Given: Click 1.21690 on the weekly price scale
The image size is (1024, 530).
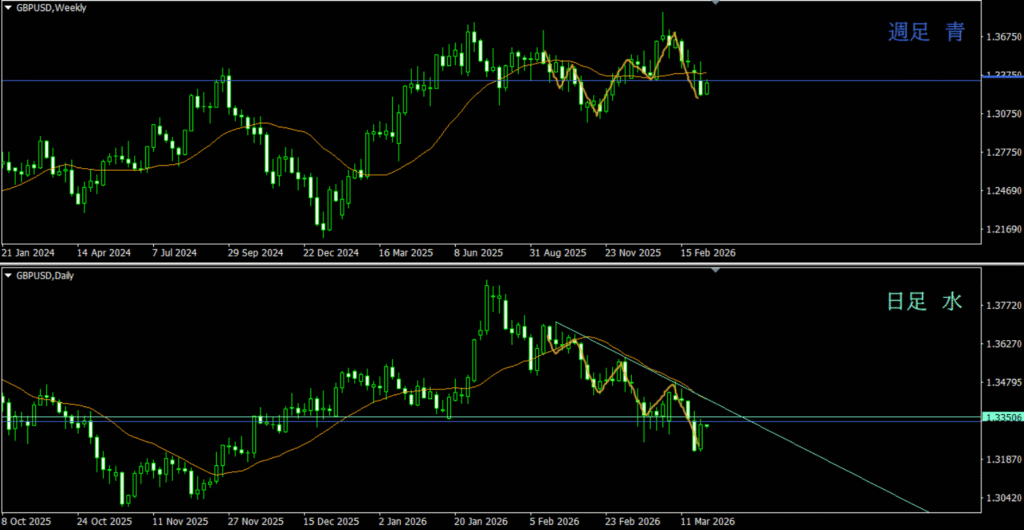Looking at the screenshot, I should coord(1000,229).
